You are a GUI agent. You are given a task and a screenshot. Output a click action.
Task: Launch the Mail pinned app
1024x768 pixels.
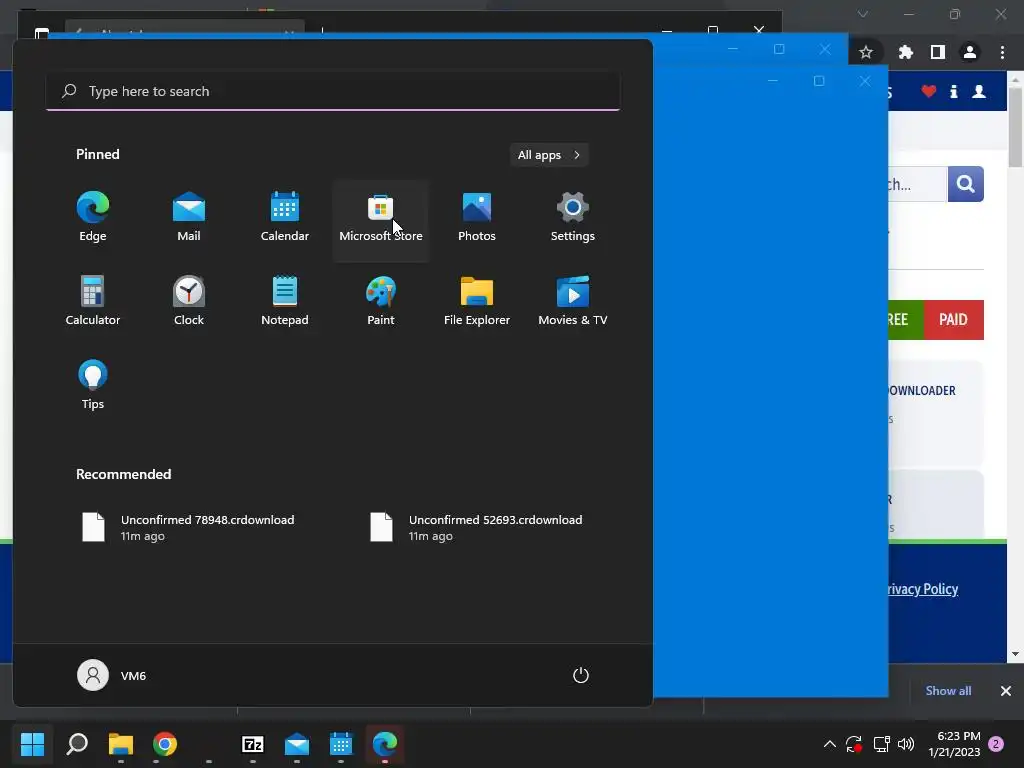[189, 218]
